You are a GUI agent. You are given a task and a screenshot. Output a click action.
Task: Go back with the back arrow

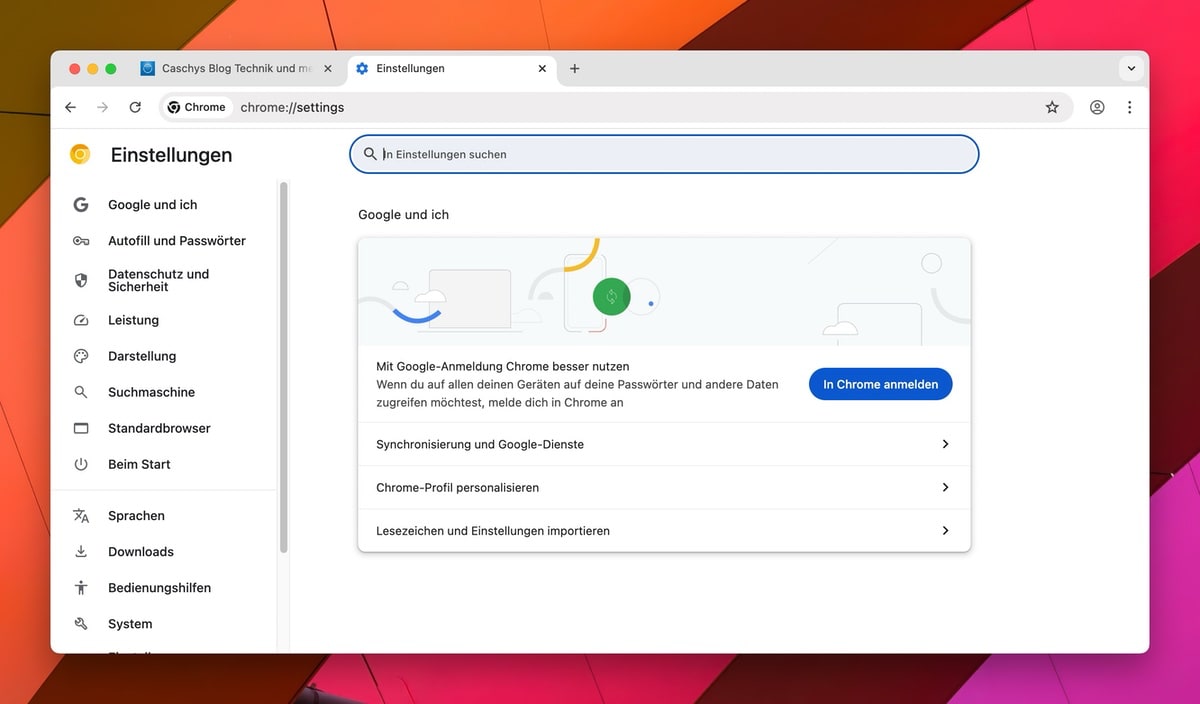click(70, 107)
